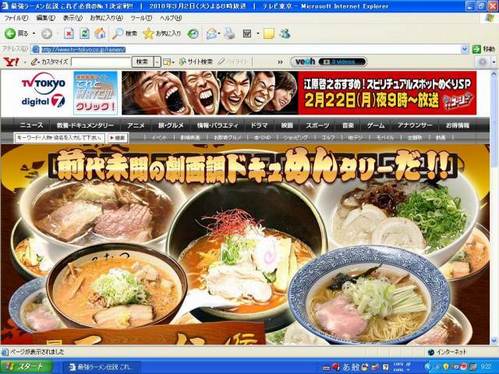The width and height of the screenshot is (499, 374).
Task: Click the 映画 navigation tab
Action: point(287,125)
